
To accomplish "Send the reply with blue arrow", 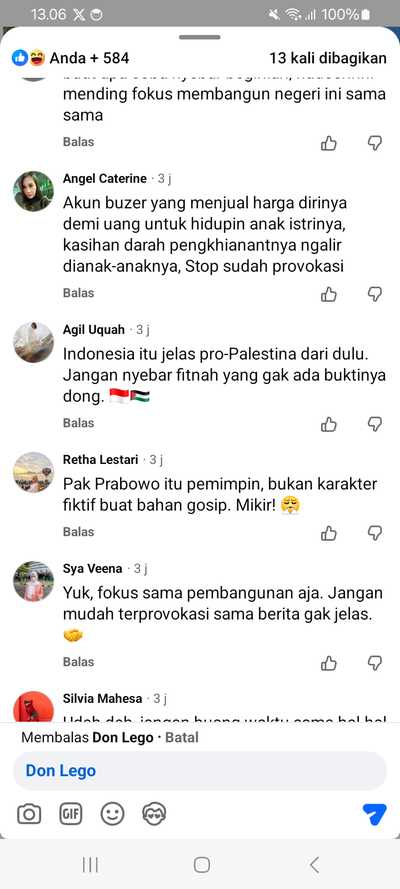I will 374,815.
